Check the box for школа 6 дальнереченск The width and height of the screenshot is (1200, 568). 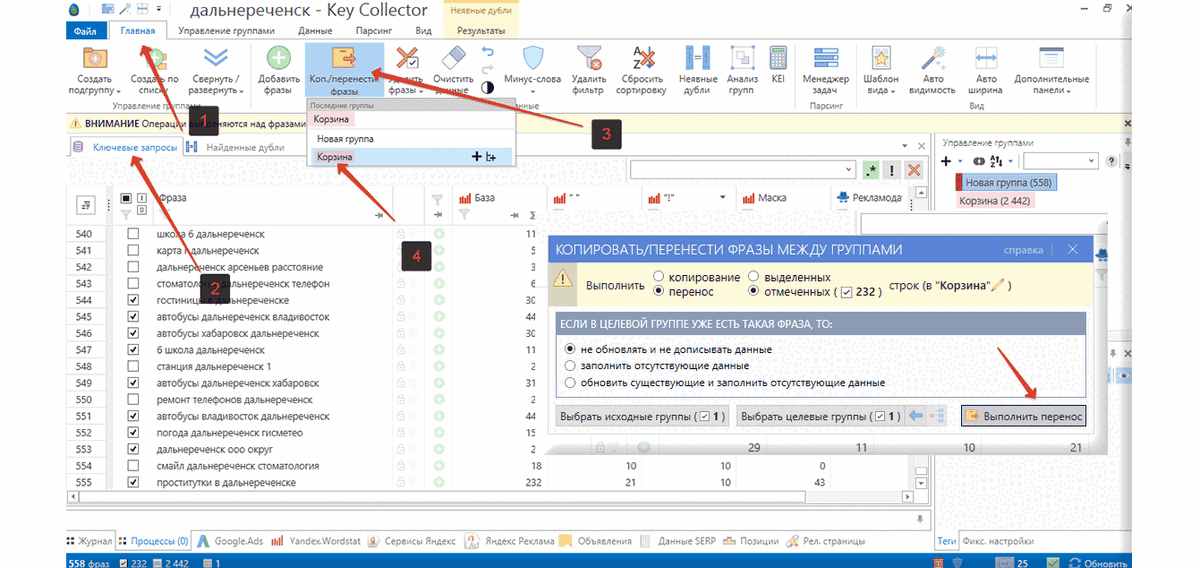tap(133, 234)
